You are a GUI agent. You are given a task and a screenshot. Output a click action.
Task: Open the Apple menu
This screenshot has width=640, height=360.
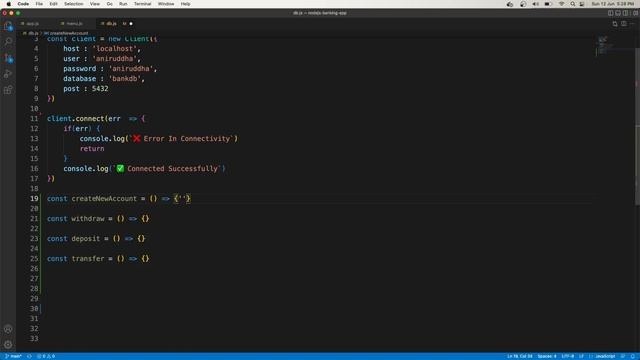tap(9, 4)
